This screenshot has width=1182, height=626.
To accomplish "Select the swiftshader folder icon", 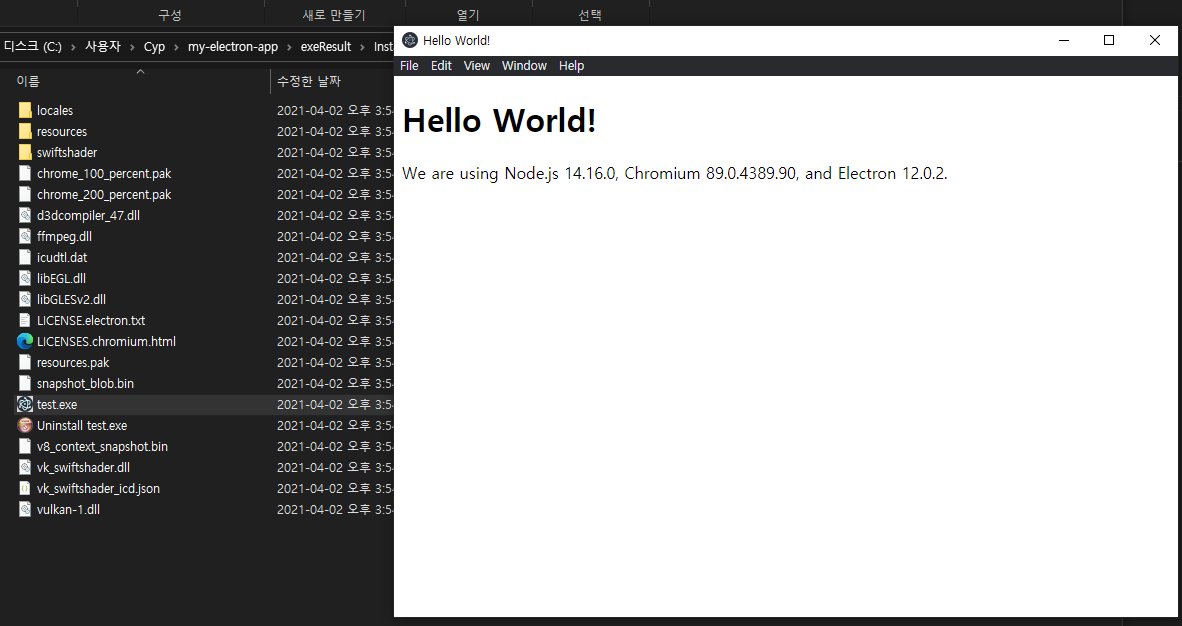I will (25, 152).
